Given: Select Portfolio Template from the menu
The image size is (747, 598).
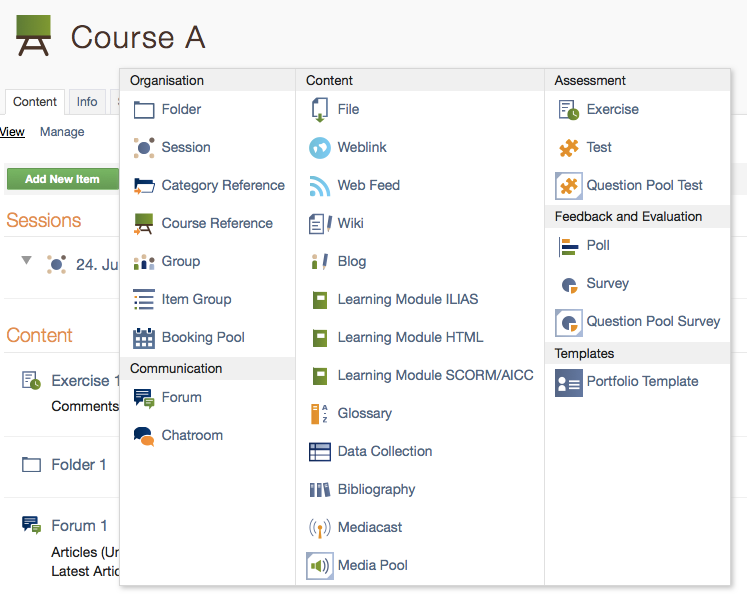Looking at the screenshot, I should click(x=642, y=382).
